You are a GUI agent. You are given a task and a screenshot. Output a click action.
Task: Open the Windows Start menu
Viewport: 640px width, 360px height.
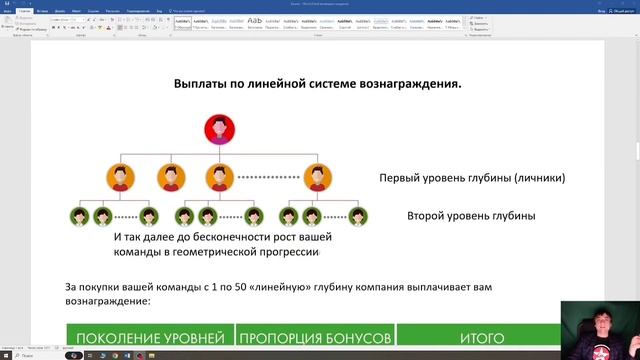click(x=6, y=356)
